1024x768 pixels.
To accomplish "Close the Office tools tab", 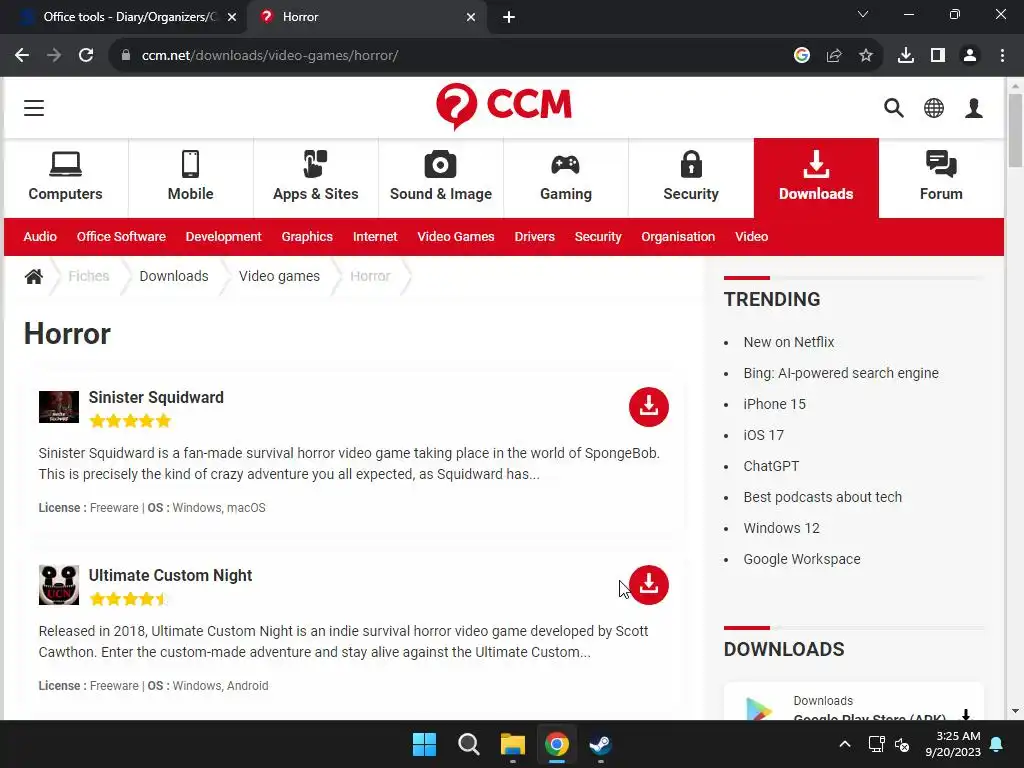I will (232, 17).
